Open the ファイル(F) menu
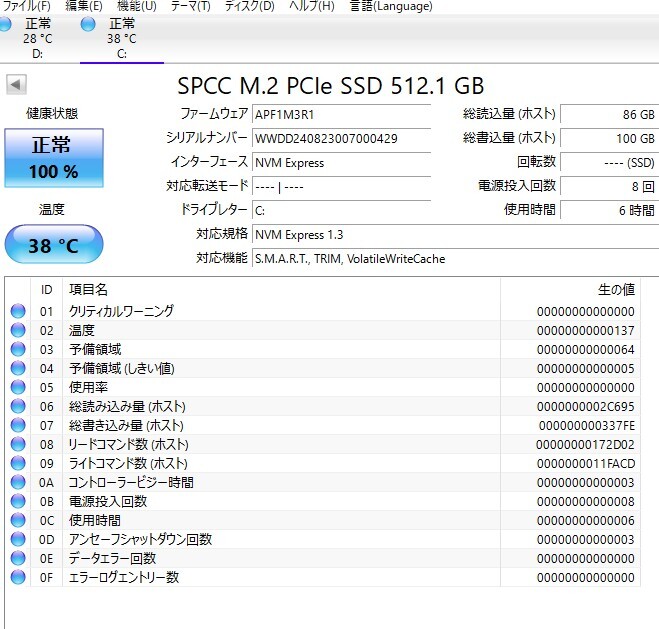This screenshot has width=659, height=629. [x=26, y=6]
